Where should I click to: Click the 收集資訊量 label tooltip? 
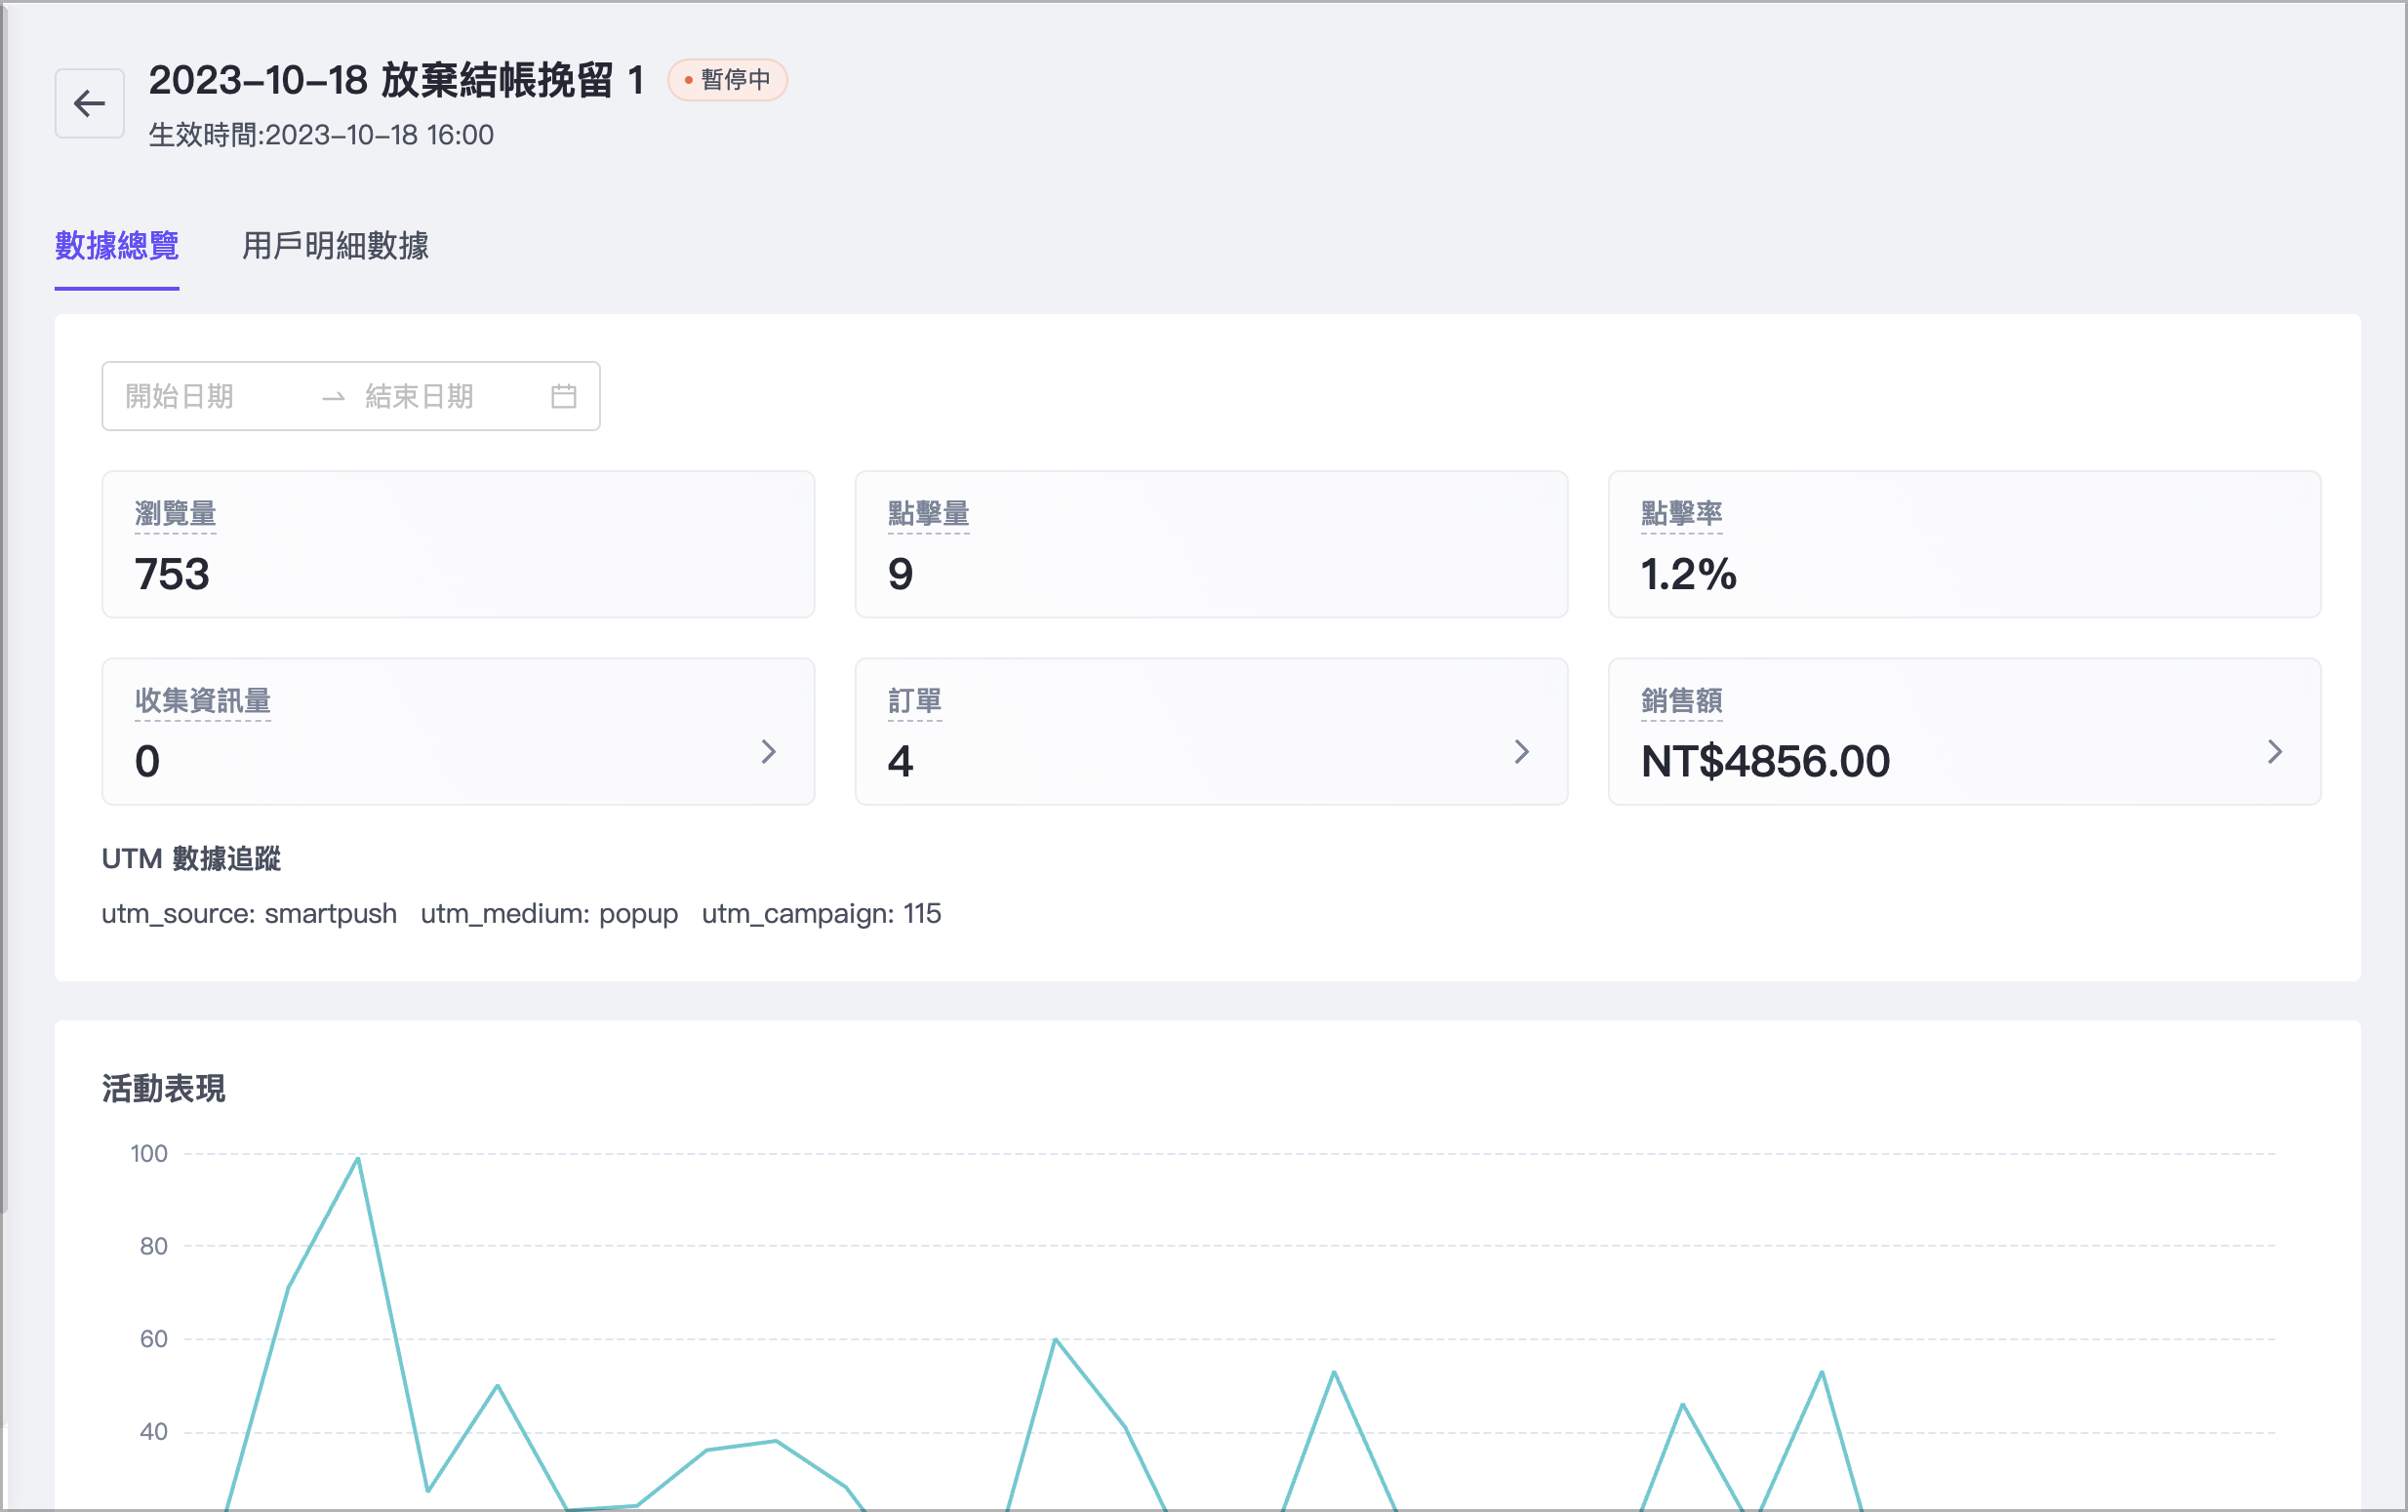click(203, 701)
